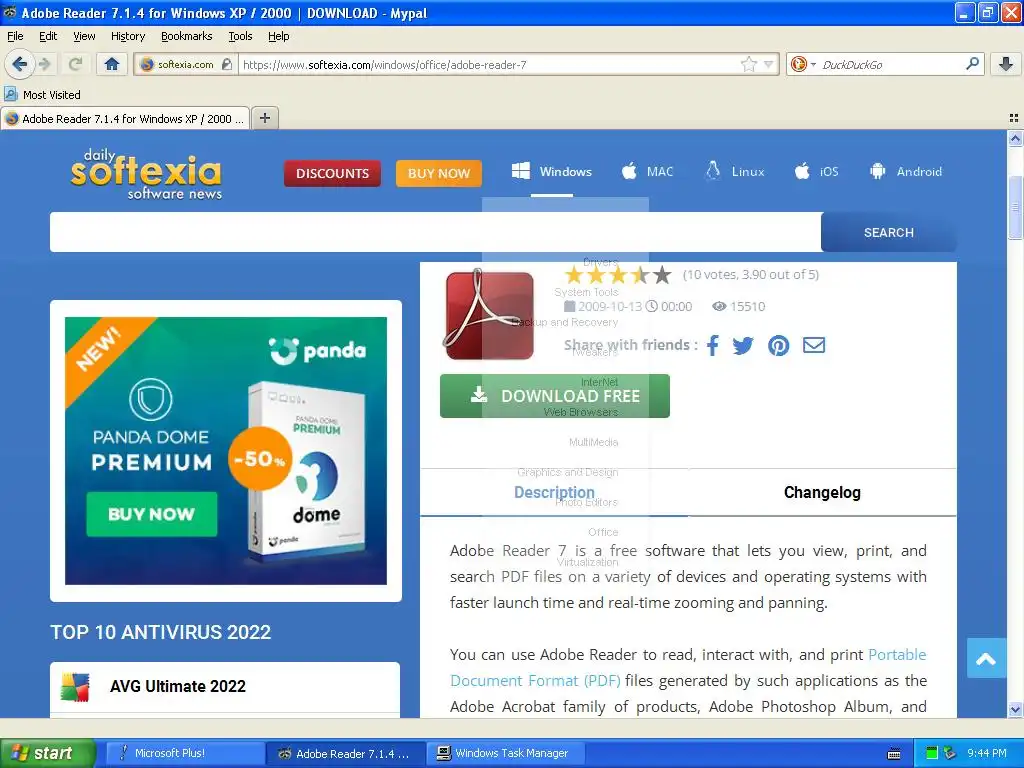Click the blue SEARCH button

(x=889, y=232)
